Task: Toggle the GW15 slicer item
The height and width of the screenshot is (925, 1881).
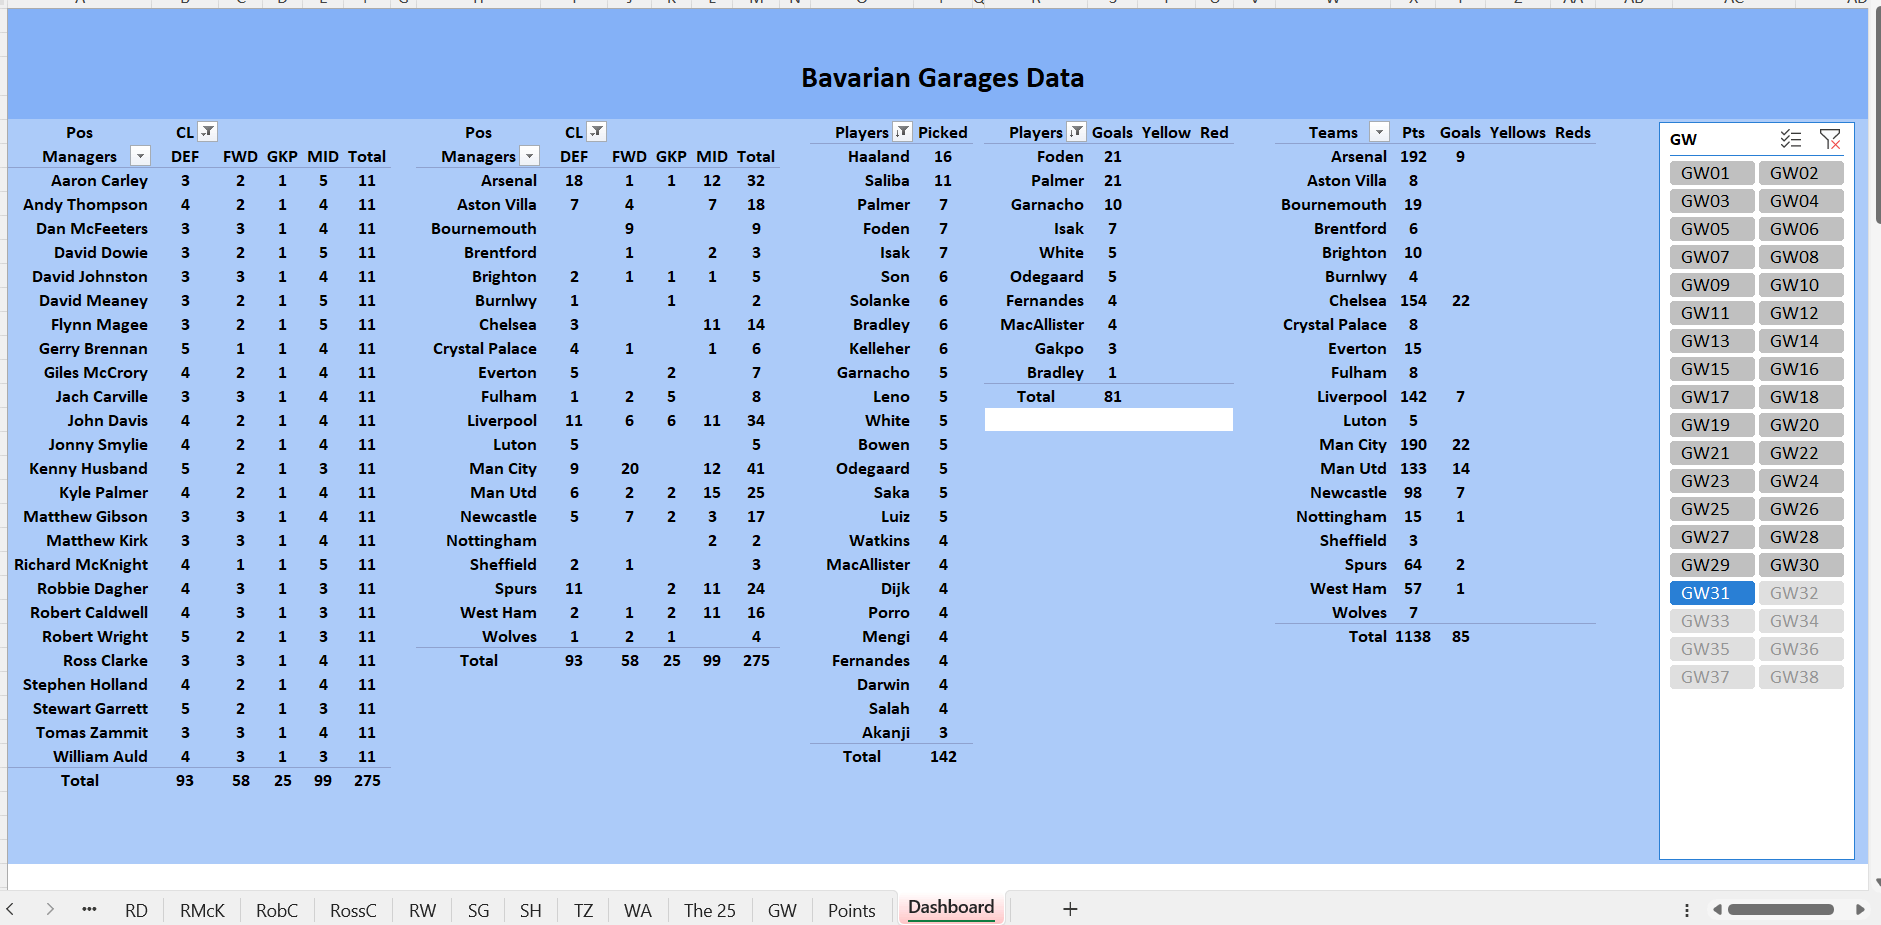Action: point(1712,369)
